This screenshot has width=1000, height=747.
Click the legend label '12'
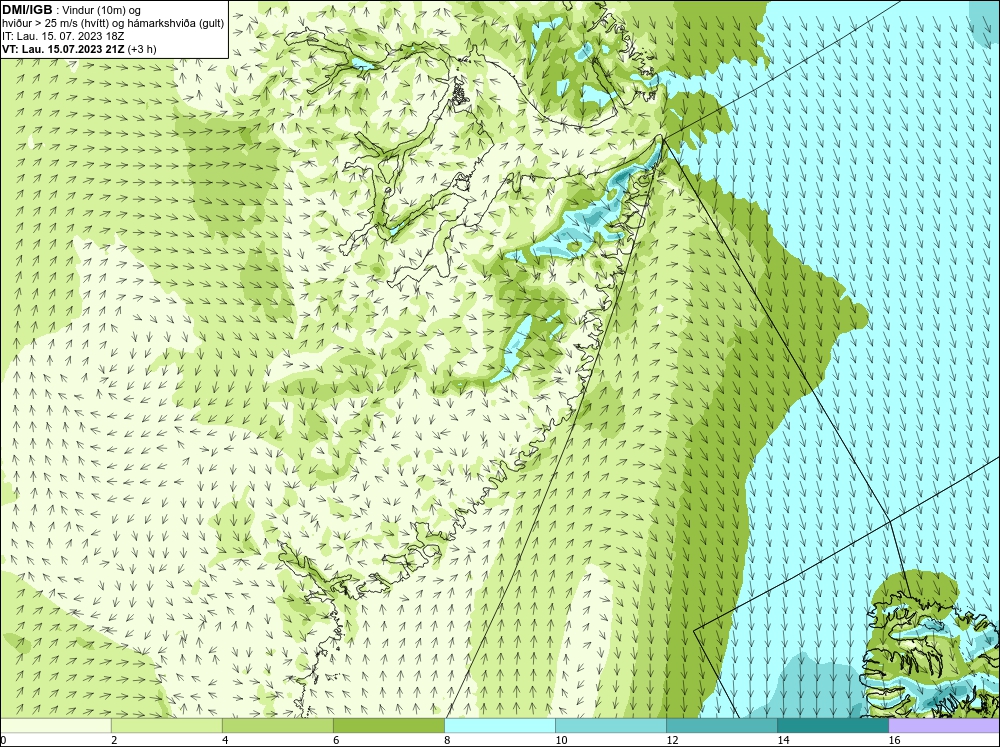click(x=672, y=740)
